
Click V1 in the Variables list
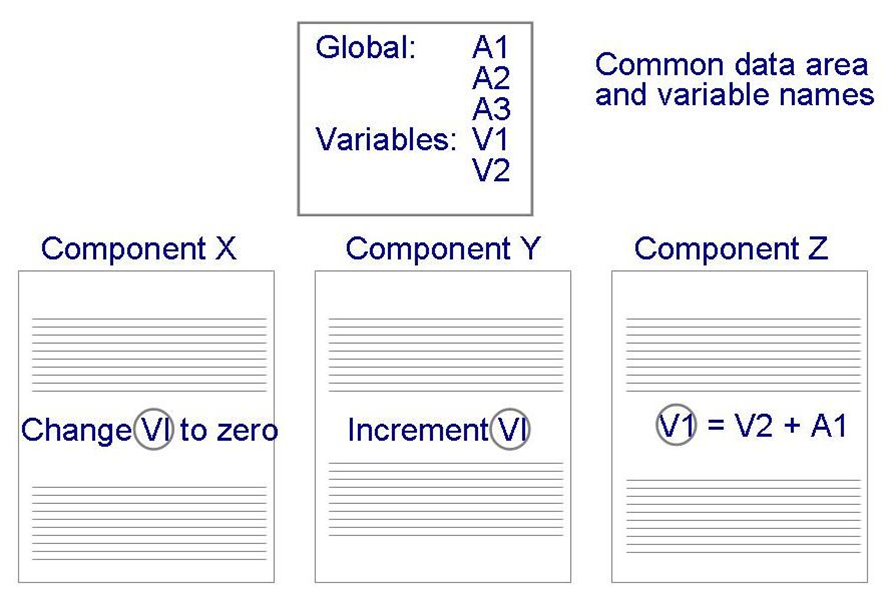491,140
